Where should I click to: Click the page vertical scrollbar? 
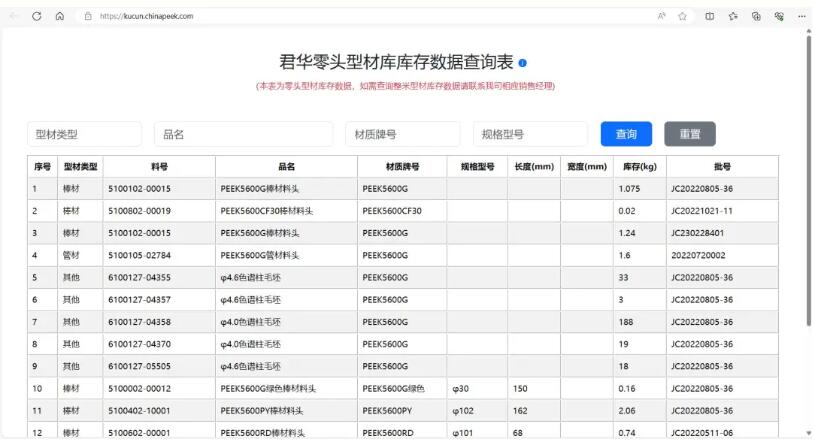808,180
